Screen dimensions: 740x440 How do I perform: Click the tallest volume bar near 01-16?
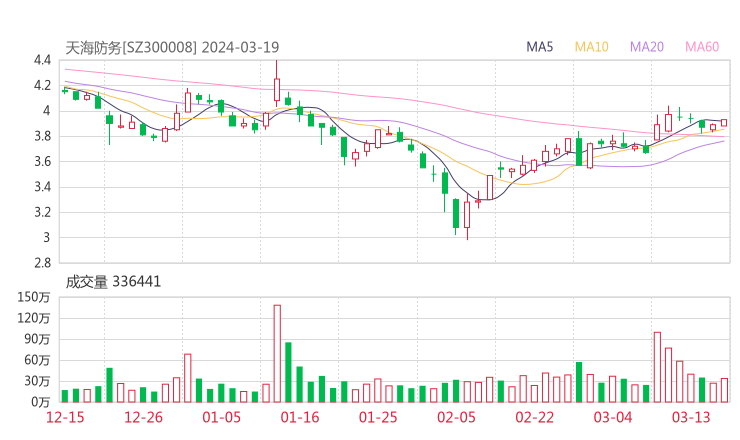click(277, 354)
